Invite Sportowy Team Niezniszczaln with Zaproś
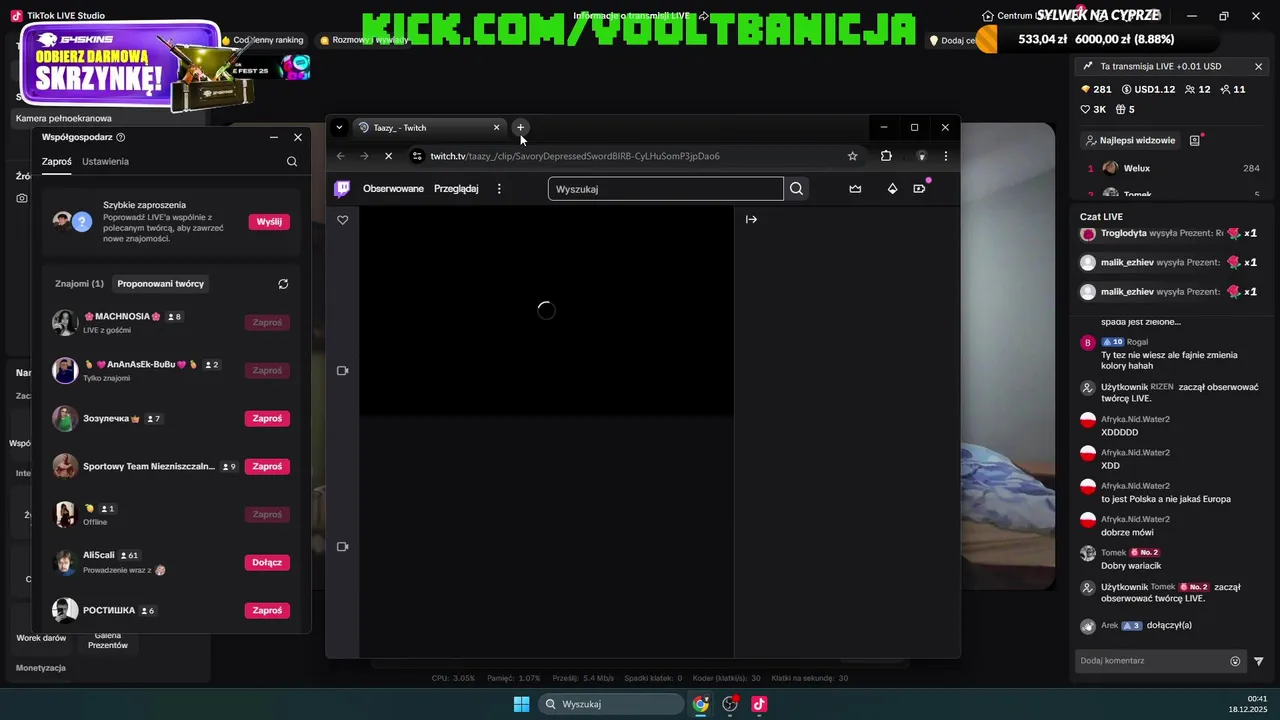The height and width of the screenshot is (720, 1280). pos(267,466)
